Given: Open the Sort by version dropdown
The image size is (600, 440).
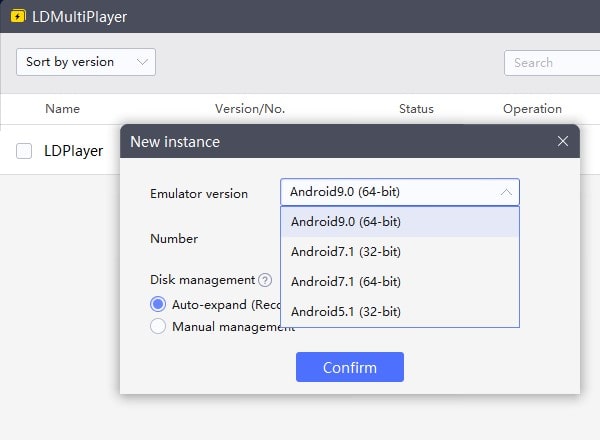Looking at the screenshot, I should click(86, 62).
